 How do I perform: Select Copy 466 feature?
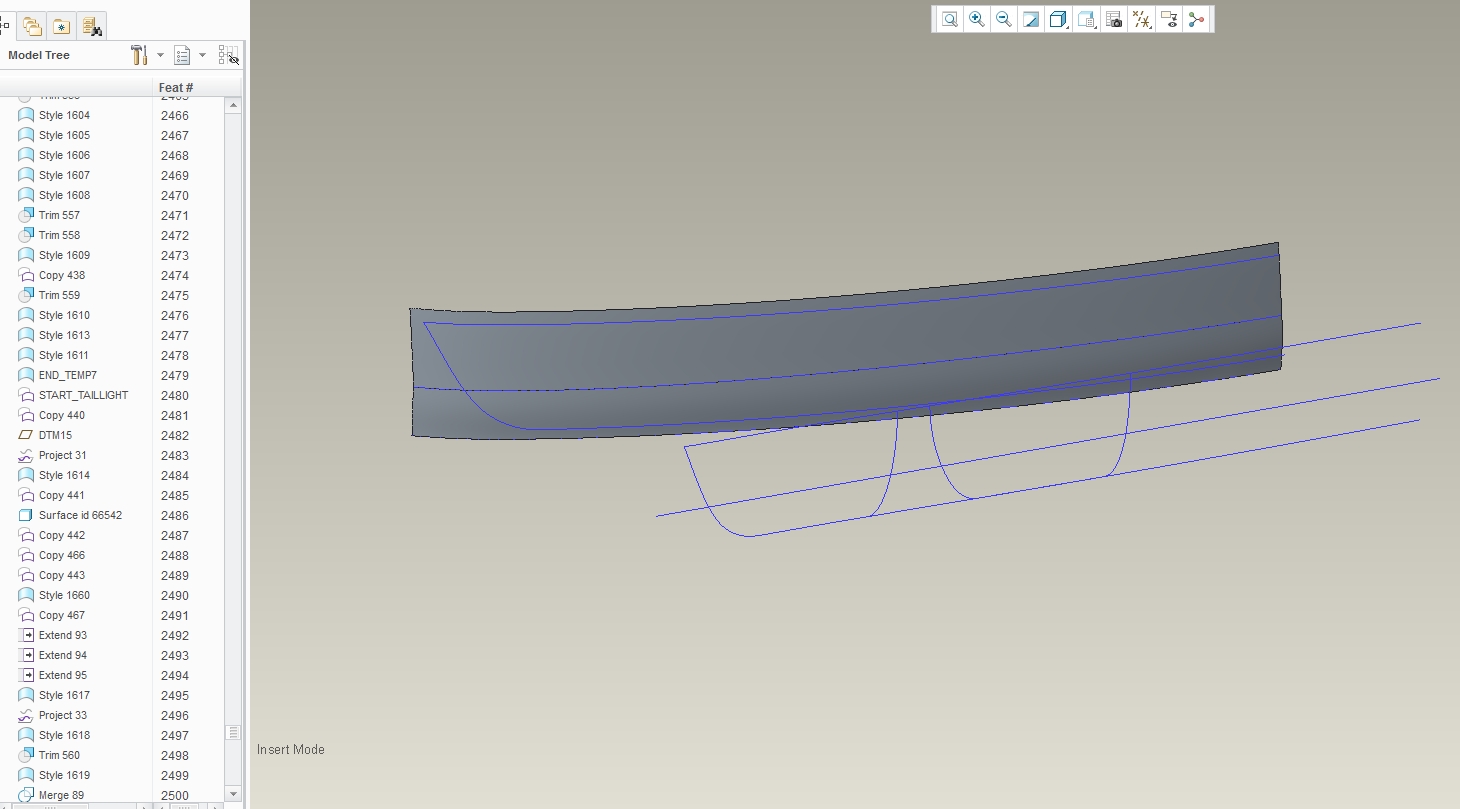(62, 555)
